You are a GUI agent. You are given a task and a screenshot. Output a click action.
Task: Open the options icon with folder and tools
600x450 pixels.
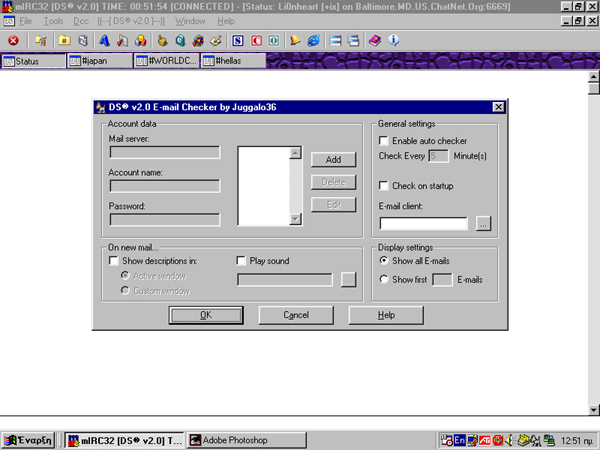click(x=40, y=41)
